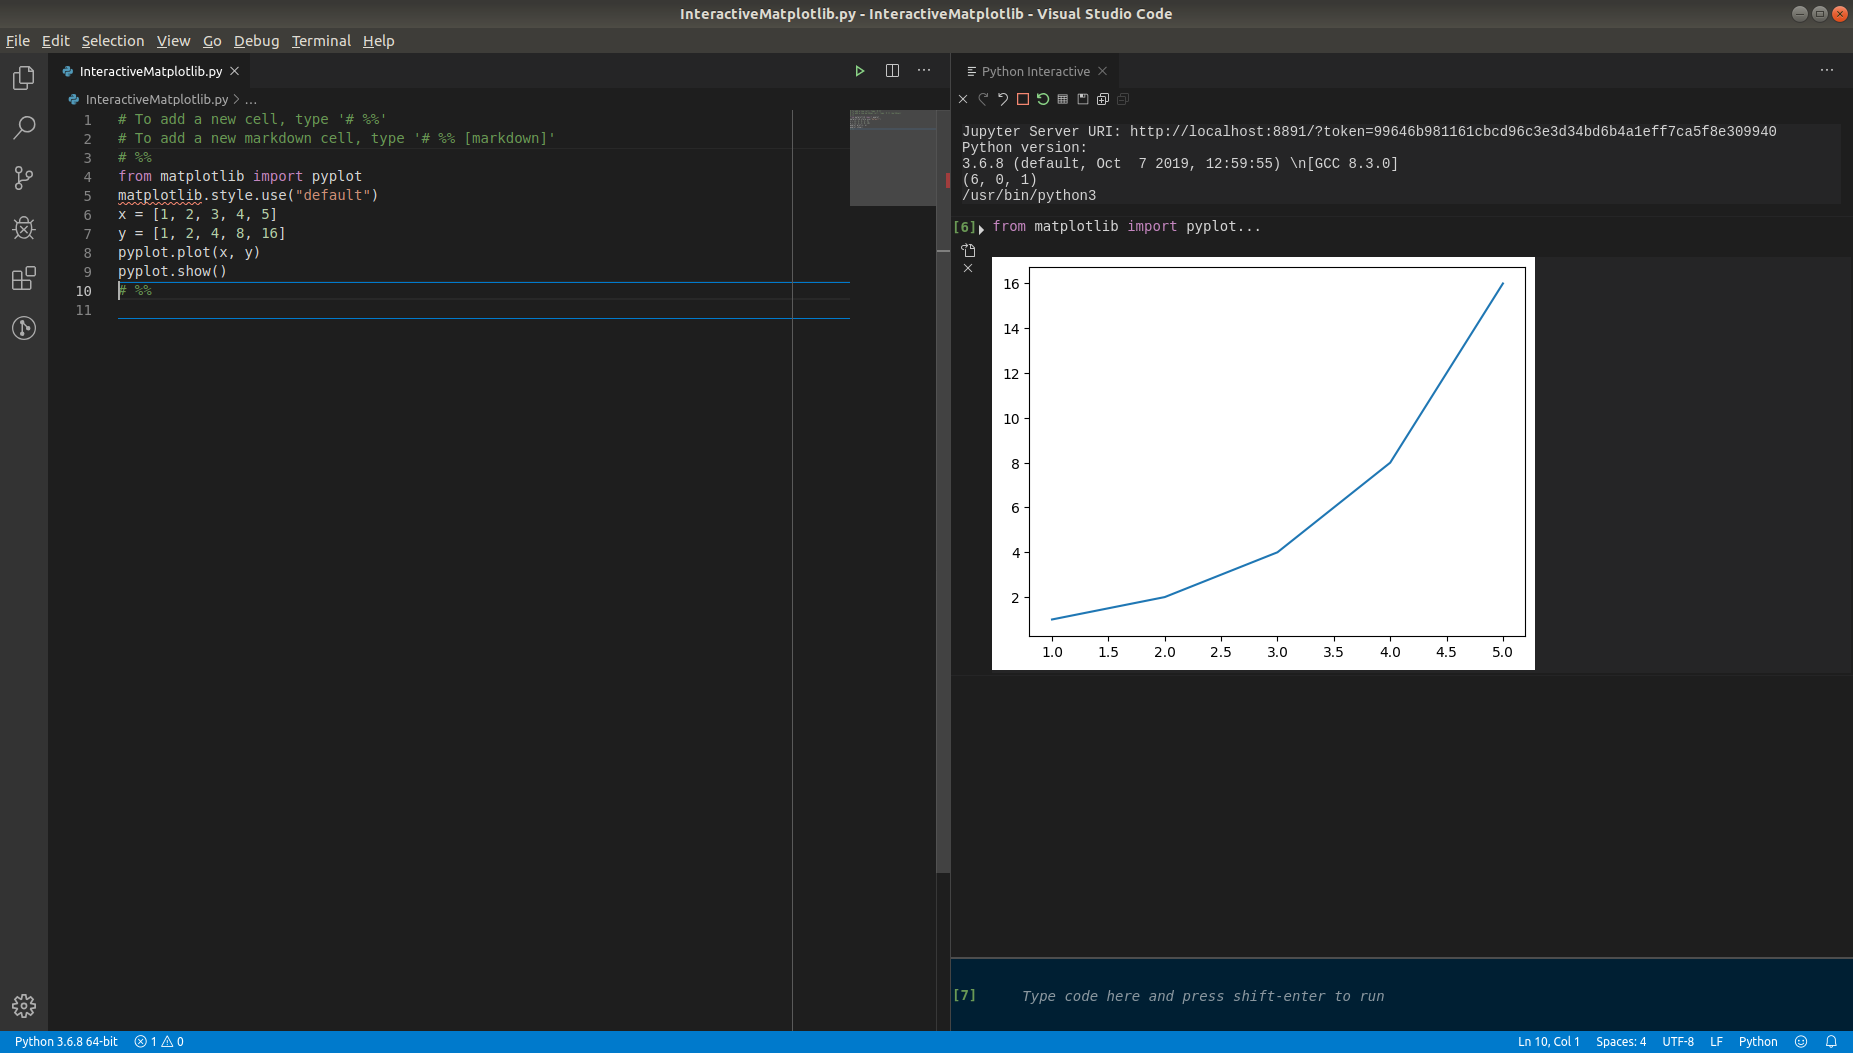Split the editor window
Image resolution: width=1853 pixels, height=1053 pixels.
coord(891,70)
